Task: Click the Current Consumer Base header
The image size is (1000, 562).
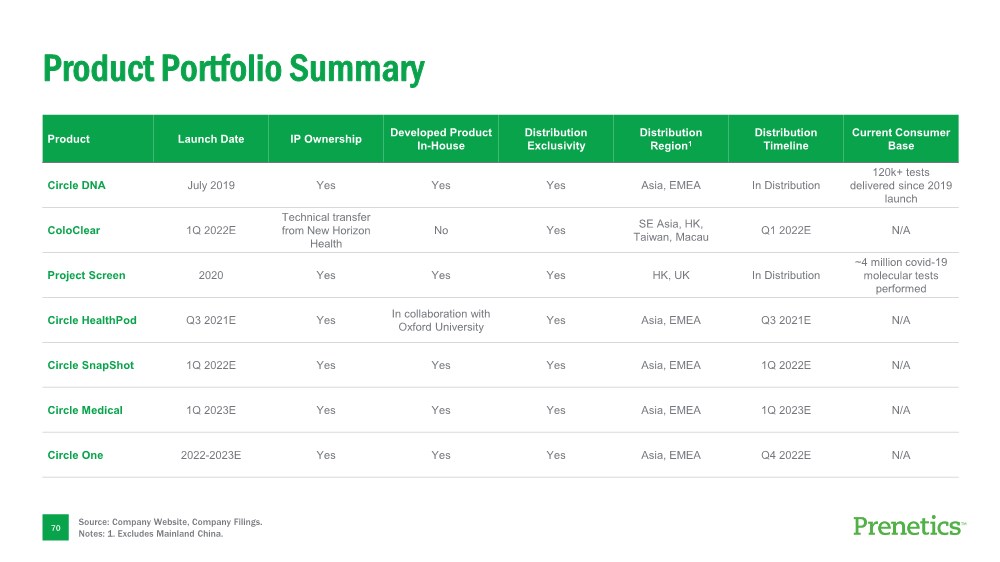Action: [900, 139]
